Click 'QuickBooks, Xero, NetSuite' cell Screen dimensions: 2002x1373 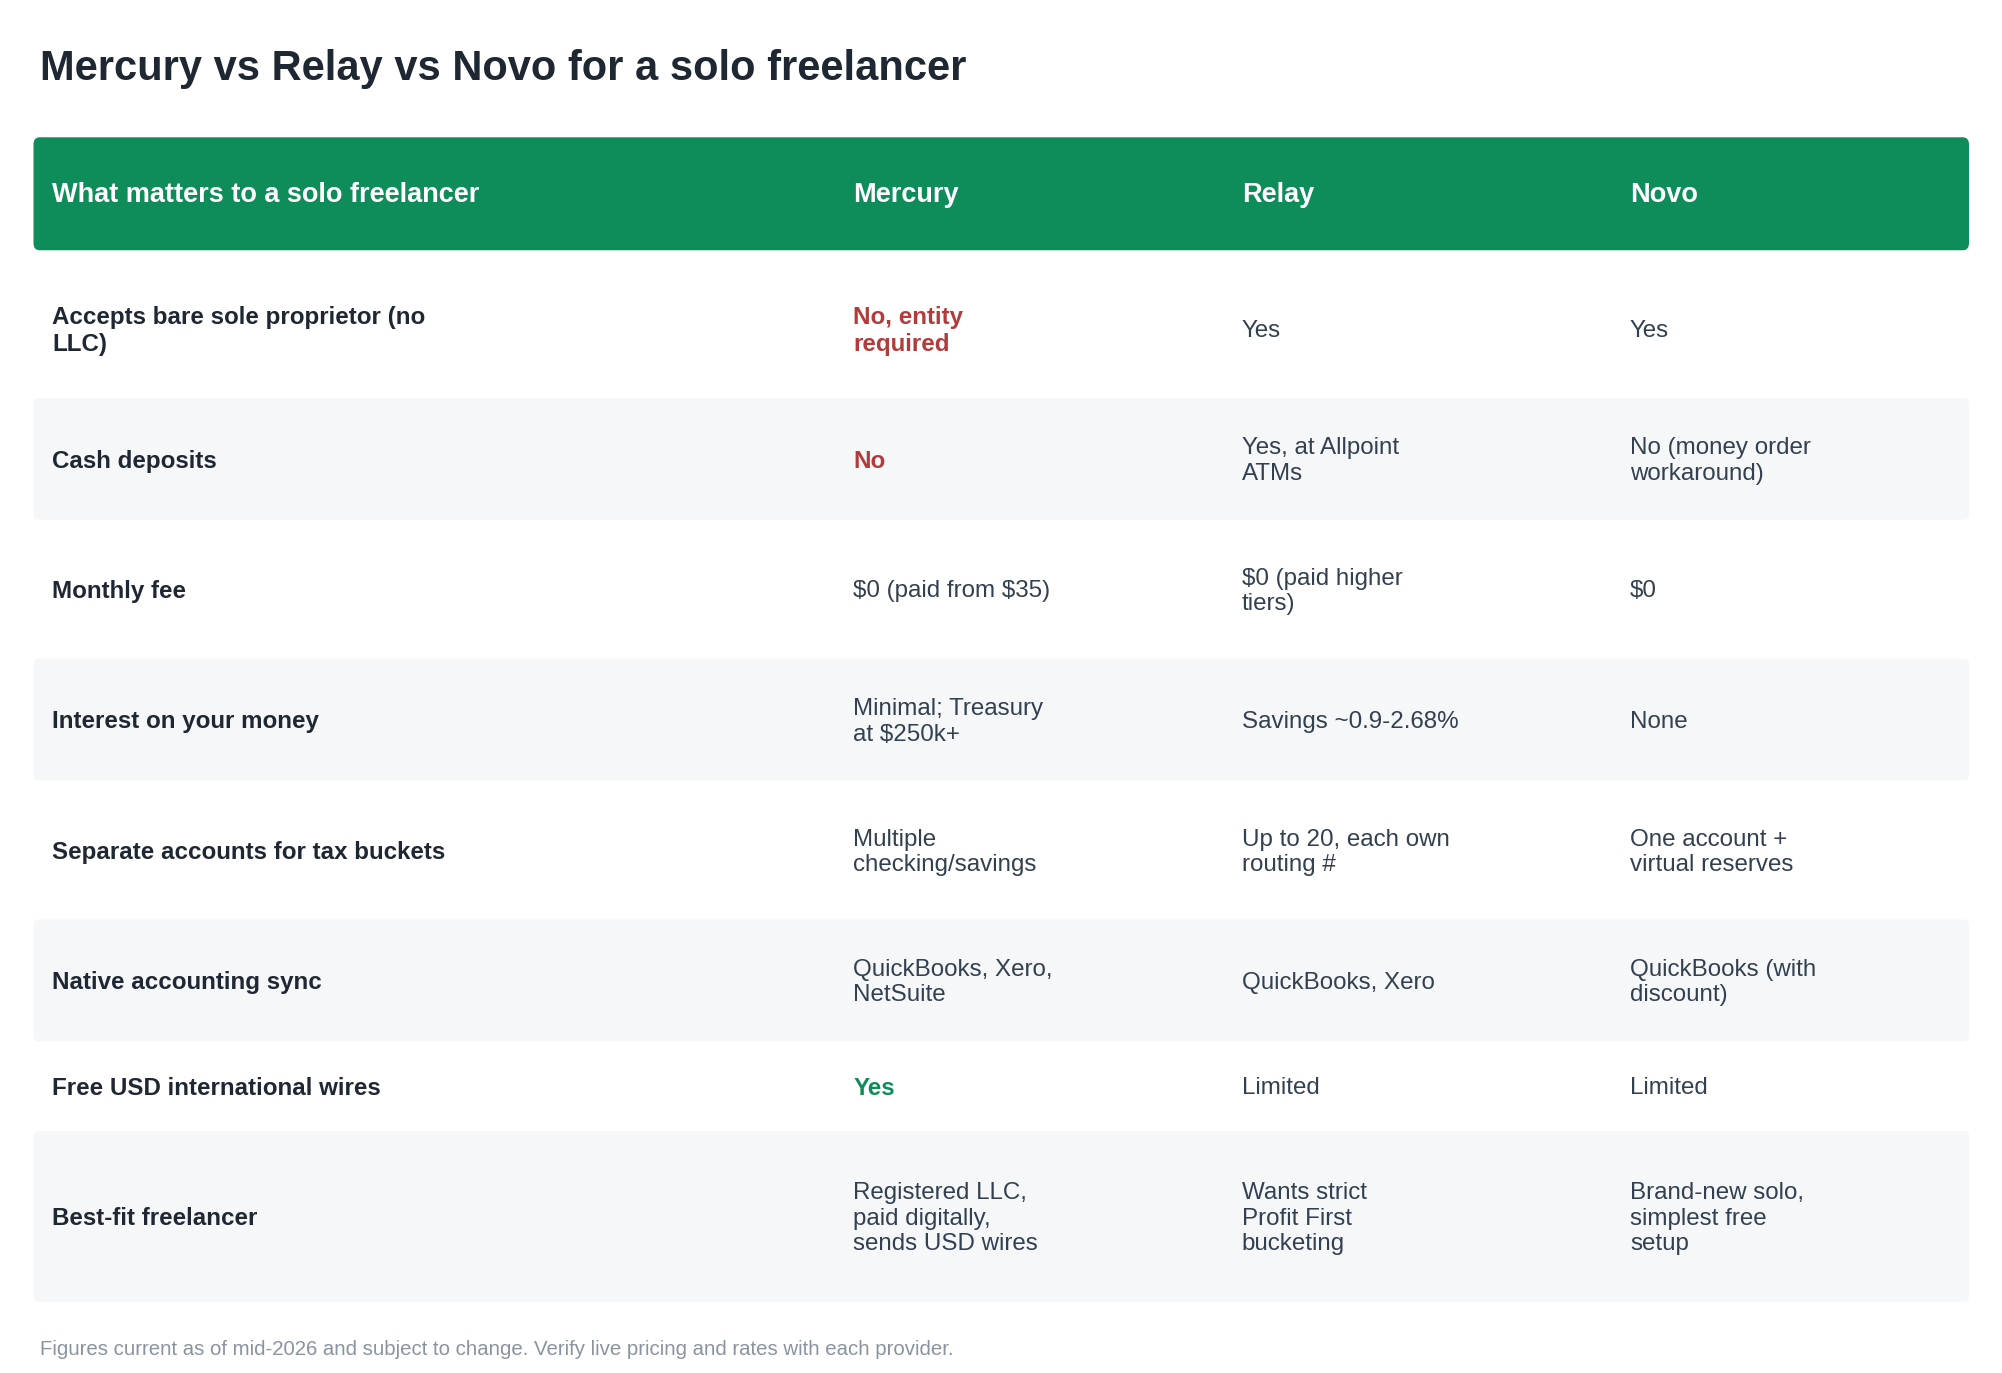pos(952,980)
